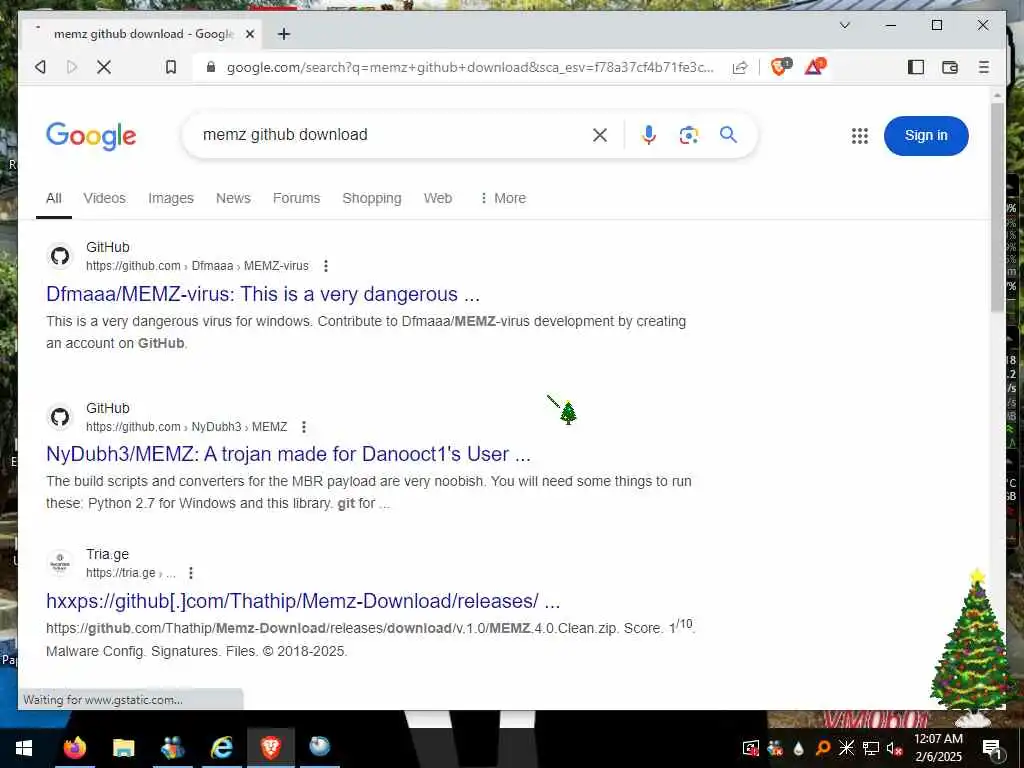Clear the search query X
This screenshot has height=768, width=1024.
600,135
